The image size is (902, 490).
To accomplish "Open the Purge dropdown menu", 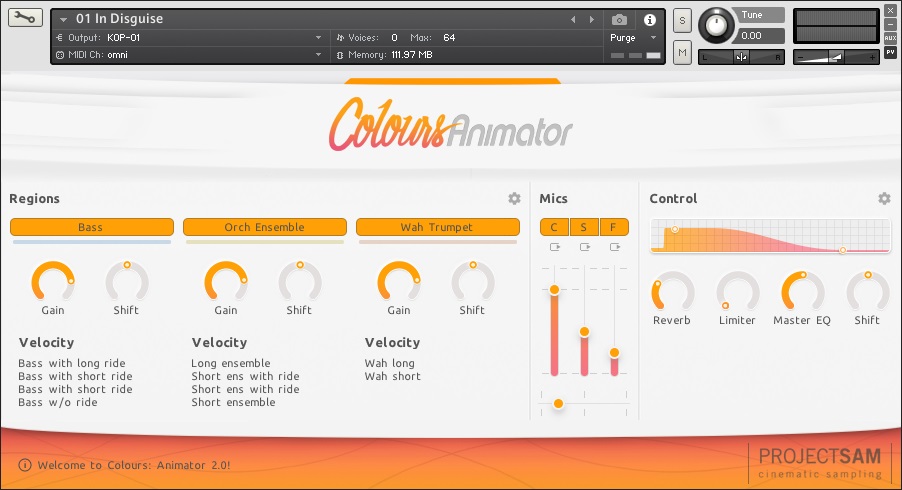I will 633,38.
